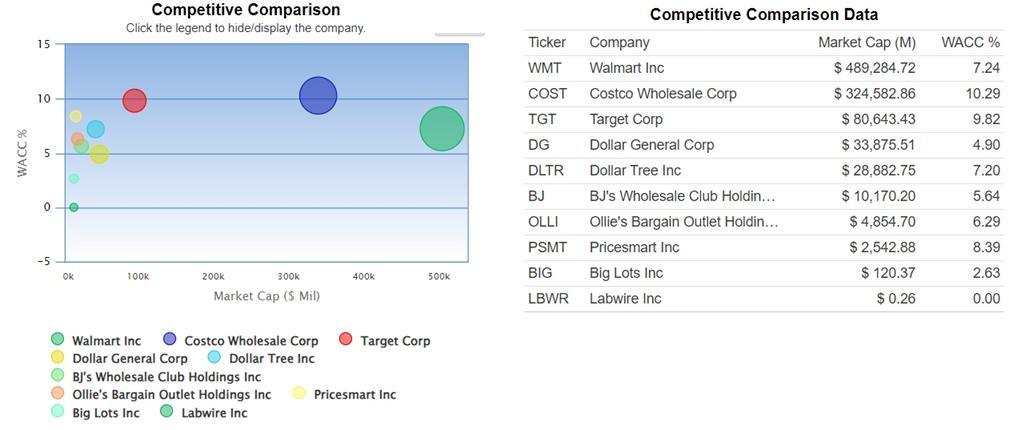Click the Costco Wholesale Corp blue legend circle

coord(169,340)
